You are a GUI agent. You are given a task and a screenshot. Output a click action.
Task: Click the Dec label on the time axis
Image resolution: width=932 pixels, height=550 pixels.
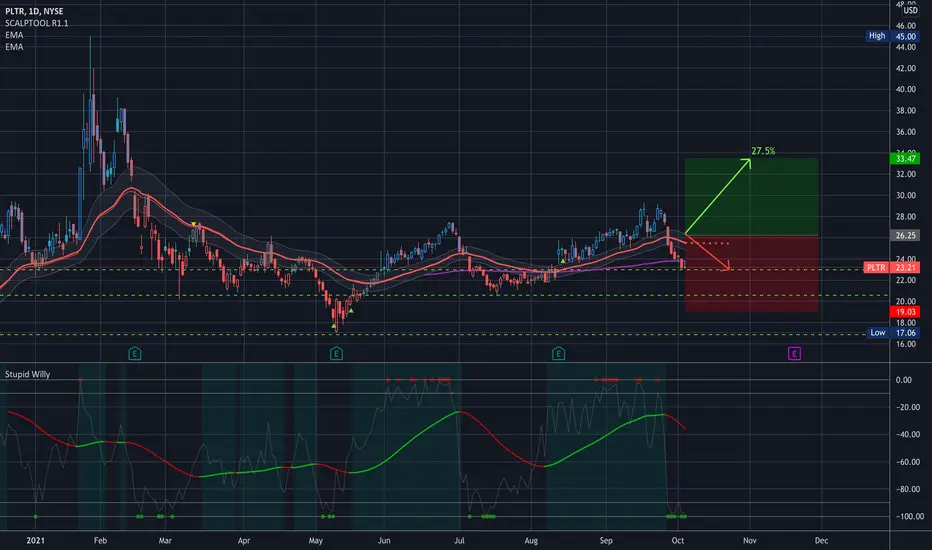[x=821, y=540]
